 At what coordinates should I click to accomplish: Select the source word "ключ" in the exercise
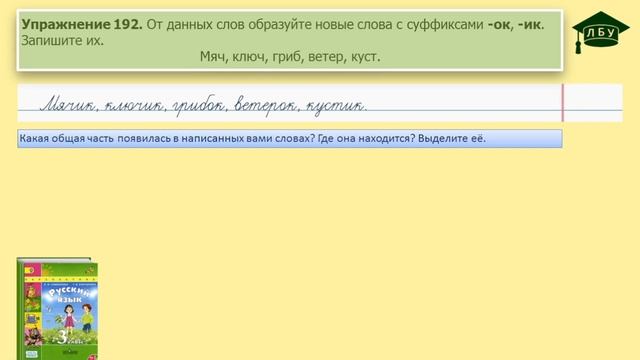click(249, 56)
